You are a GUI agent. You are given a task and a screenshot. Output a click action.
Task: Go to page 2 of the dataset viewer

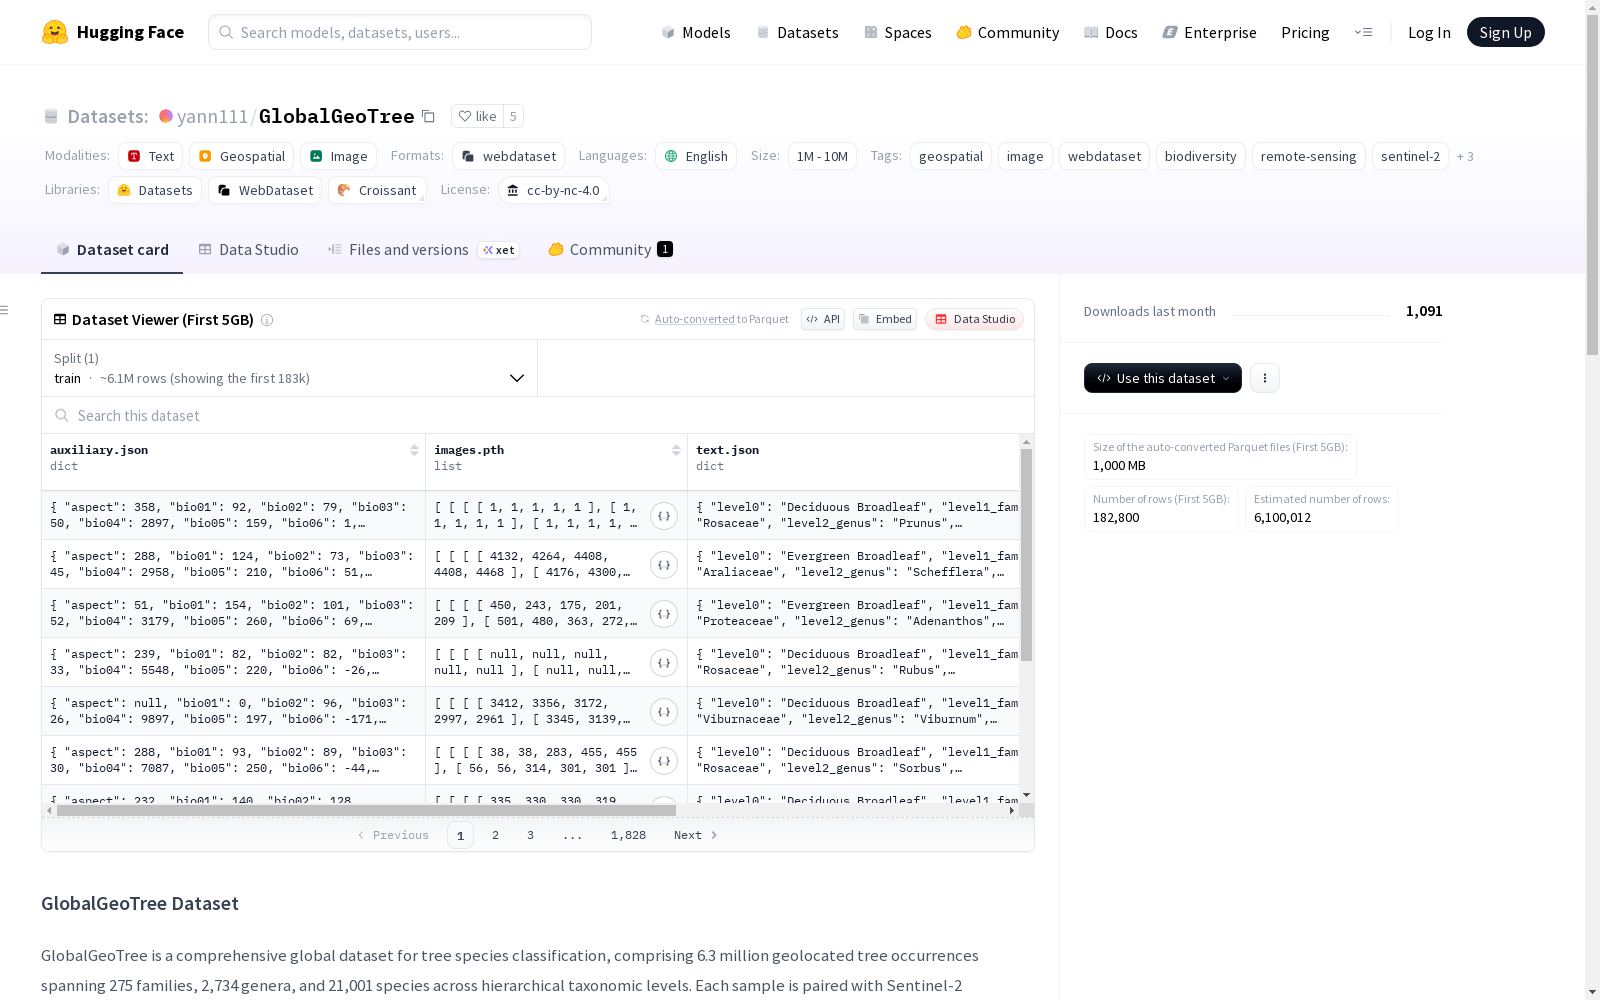pos(495,835)
